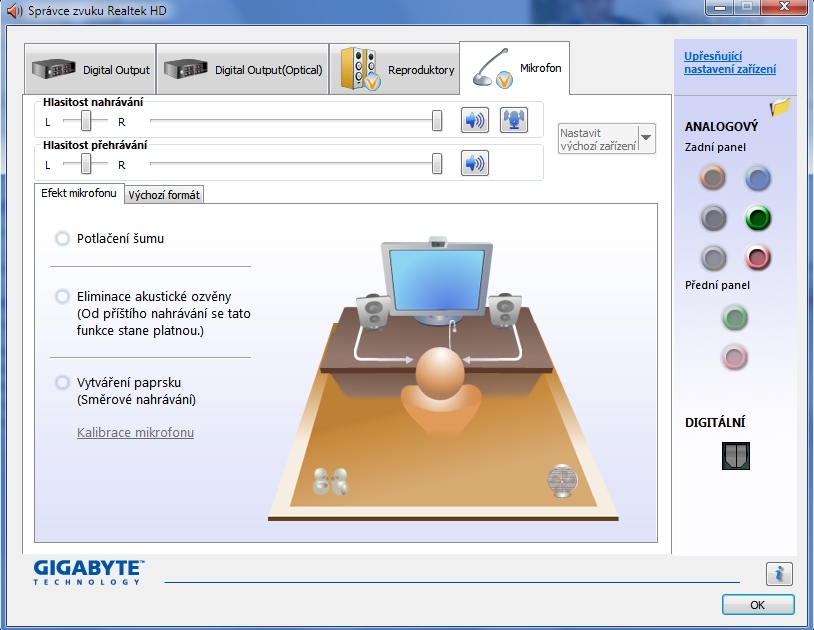Open Kalibrace mikrofonu link
The image size is (814, 630).
point(135,432)
